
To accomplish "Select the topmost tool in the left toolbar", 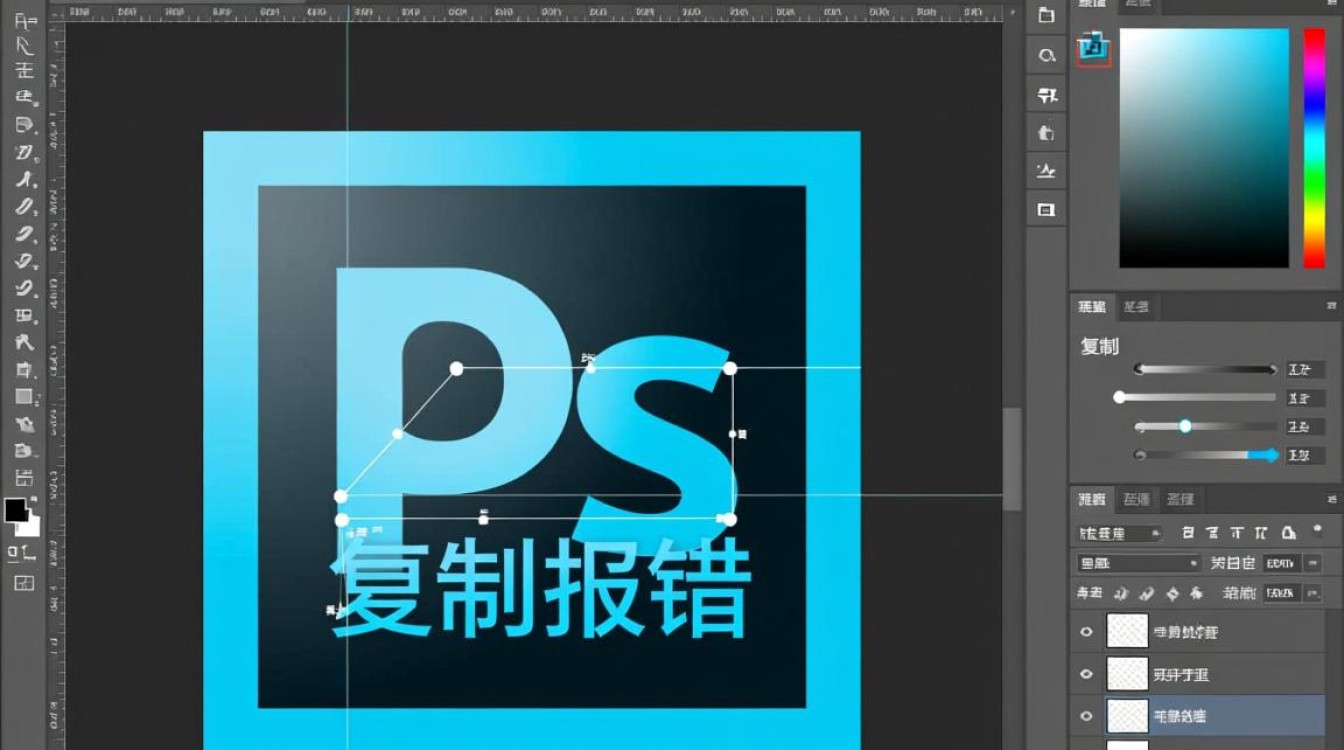I will [24, 20].
